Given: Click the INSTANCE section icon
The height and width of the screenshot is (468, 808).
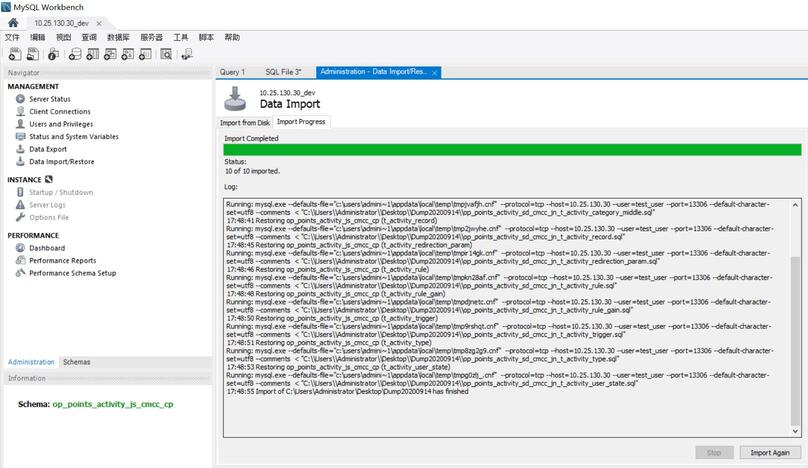Looking at the screenshot, I should coord(48,179).
